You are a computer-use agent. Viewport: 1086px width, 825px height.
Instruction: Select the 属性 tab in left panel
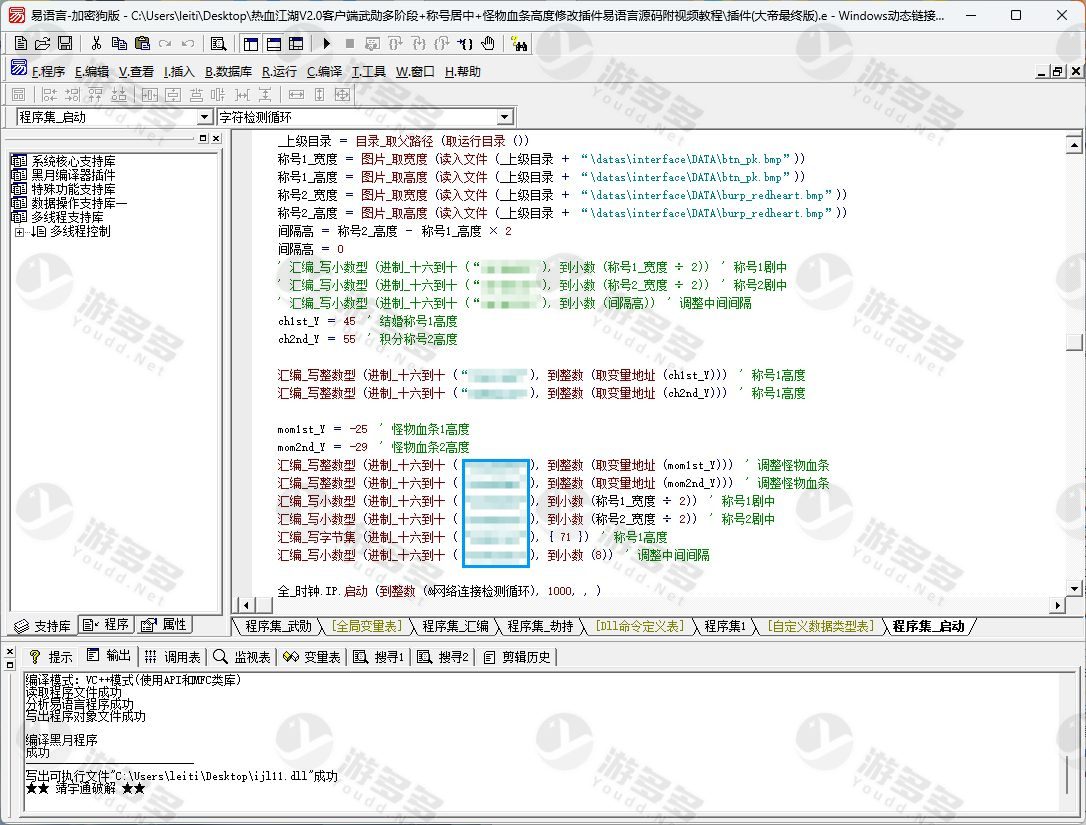(164, 625)
